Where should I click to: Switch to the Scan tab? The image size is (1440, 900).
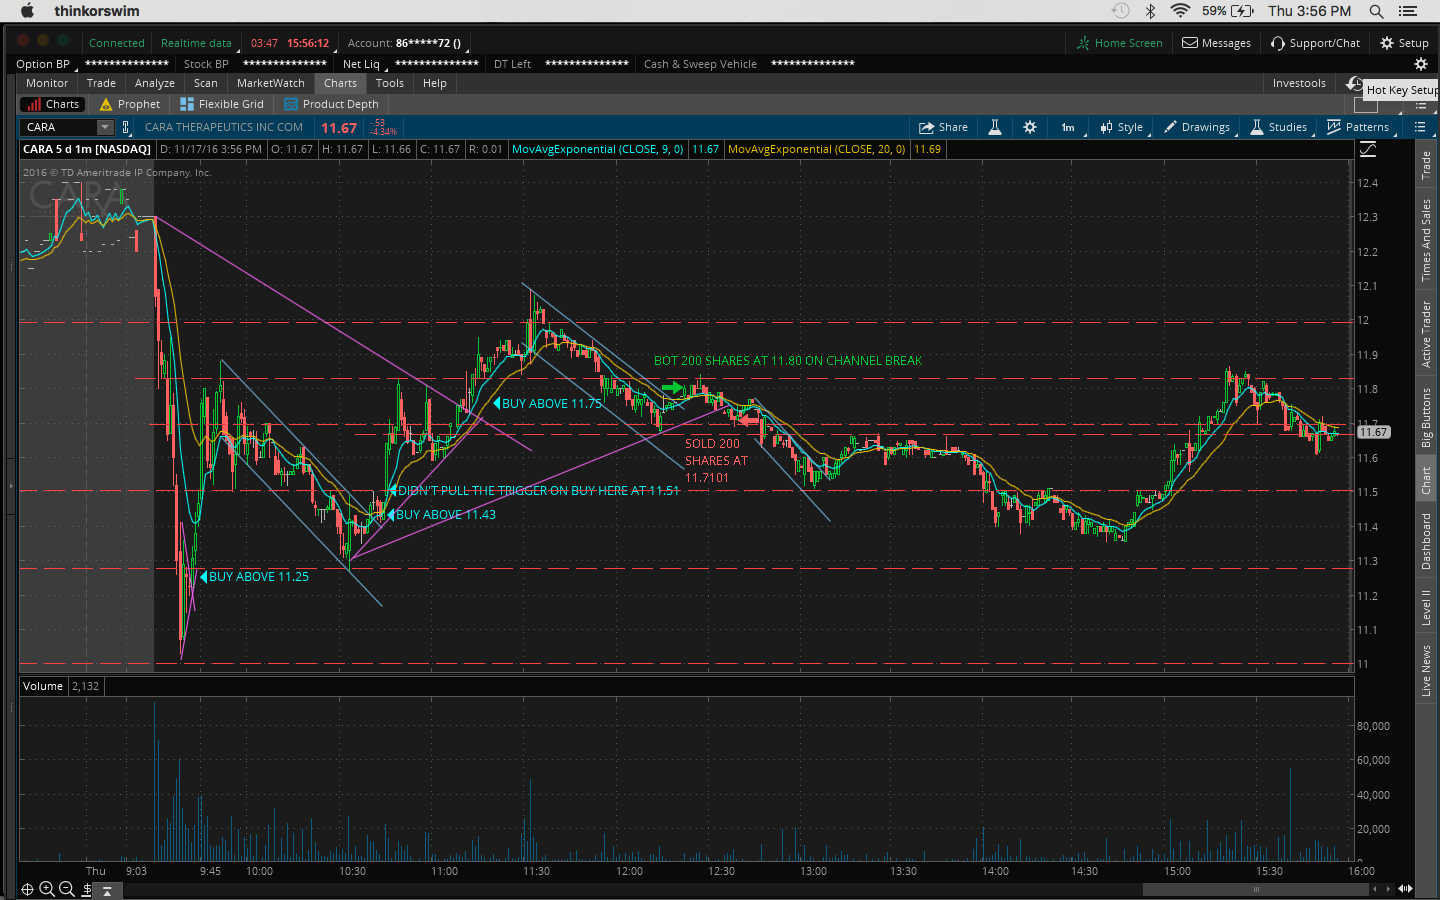(206, 83)
